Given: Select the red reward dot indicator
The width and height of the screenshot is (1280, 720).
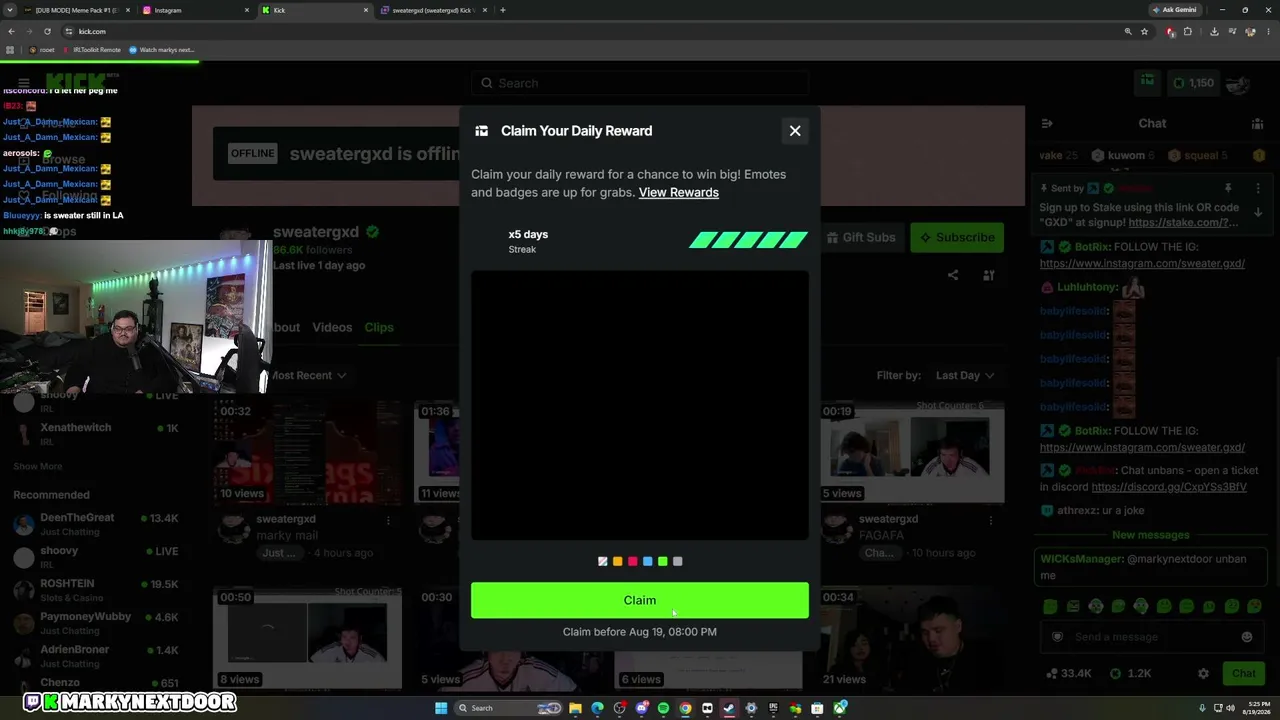Looking at the screenshot, I should [632, 562].
